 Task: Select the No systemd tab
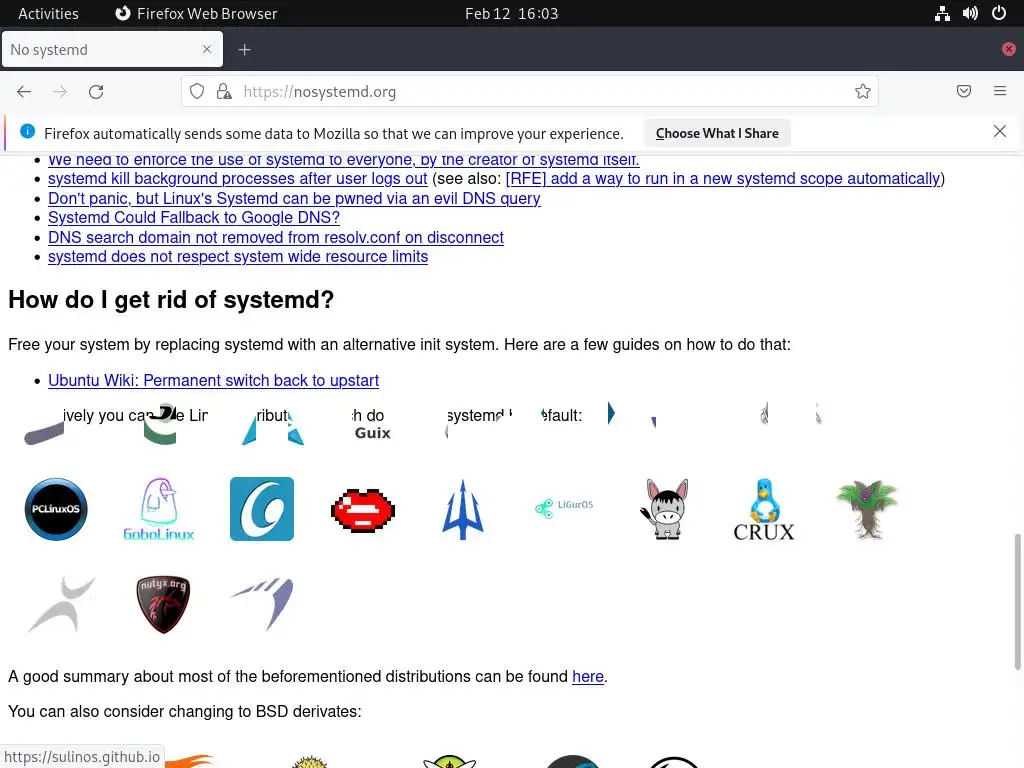[x=112, y=50]
